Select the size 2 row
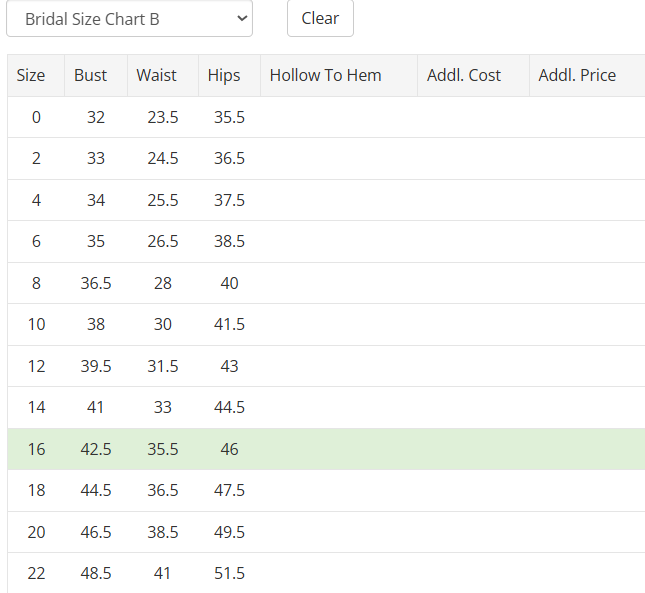 [x=326, y=159]
